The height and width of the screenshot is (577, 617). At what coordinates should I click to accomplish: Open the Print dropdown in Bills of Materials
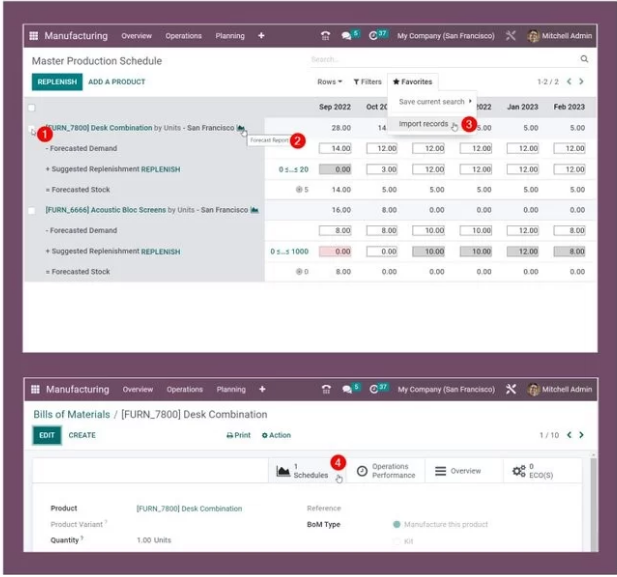(238, 435)
